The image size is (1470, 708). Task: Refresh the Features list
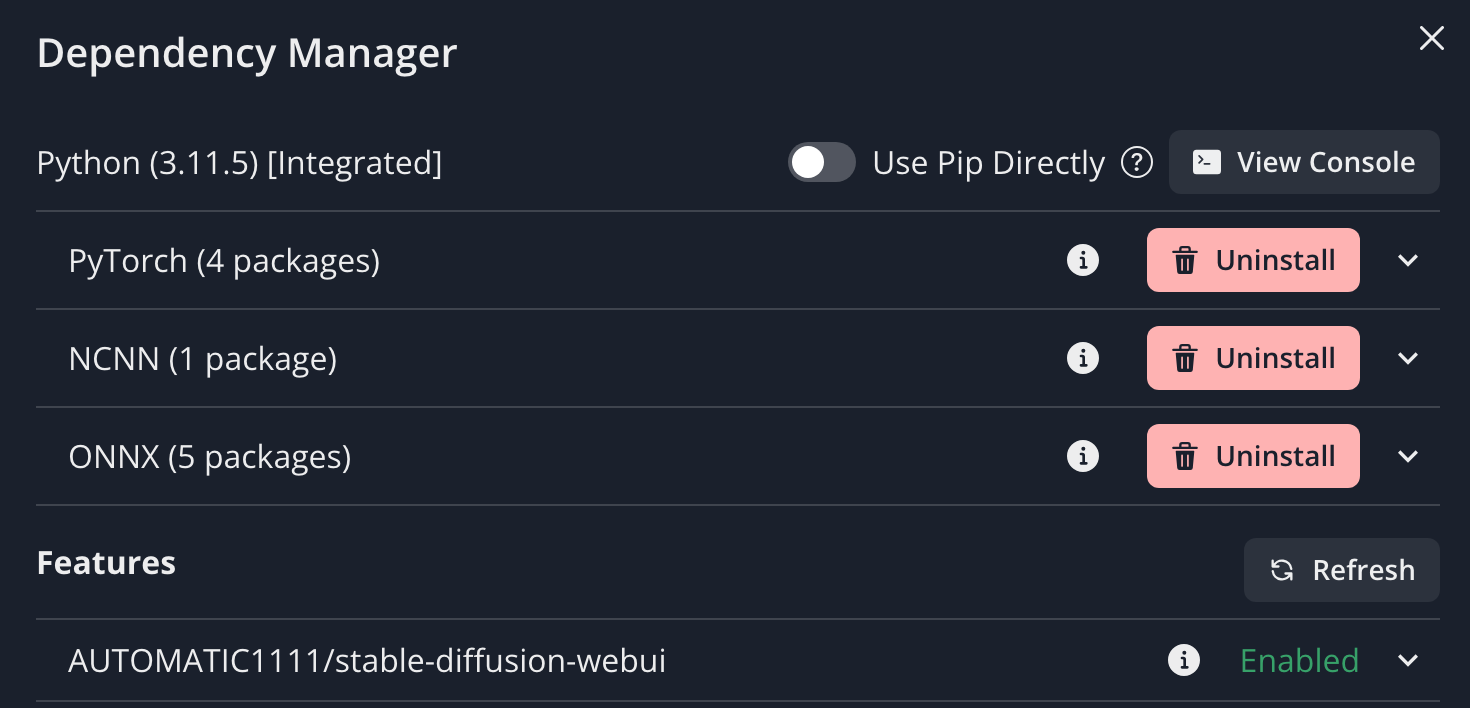(1341, 570)
